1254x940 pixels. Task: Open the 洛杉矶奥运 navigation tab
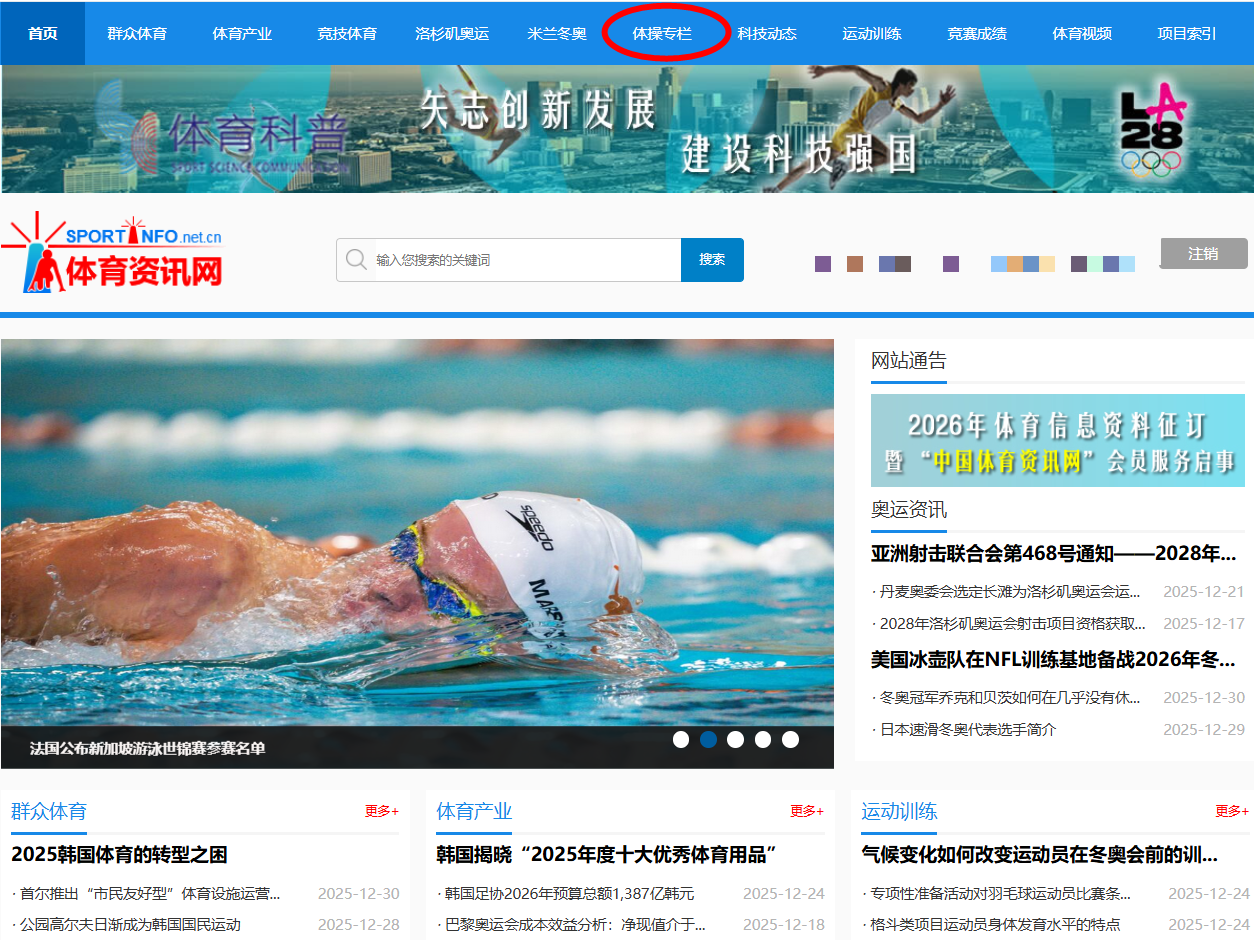pyautogui.click(x=452, y=34)
